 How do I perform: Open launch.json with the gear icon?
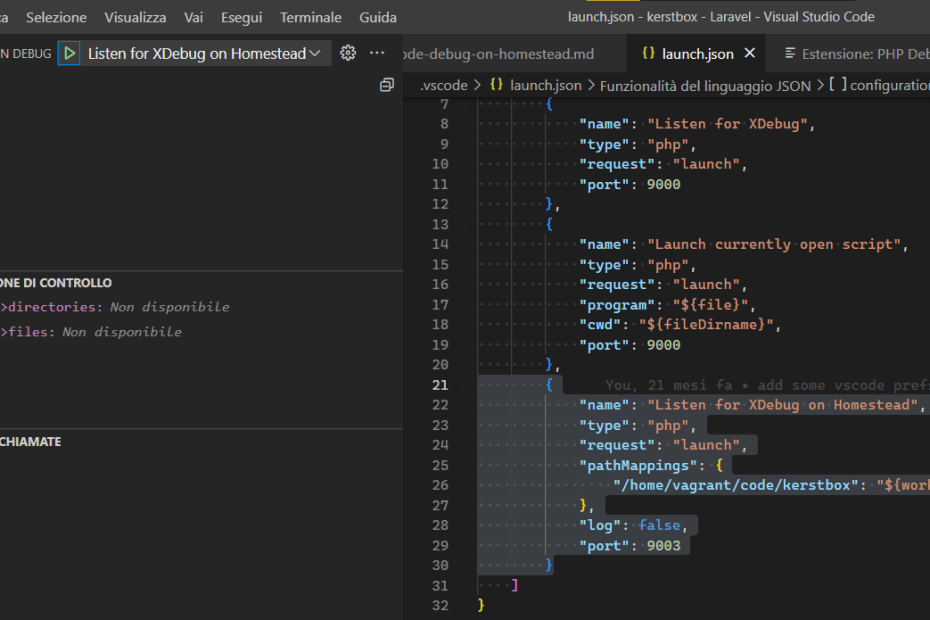[x=348, y=53]
